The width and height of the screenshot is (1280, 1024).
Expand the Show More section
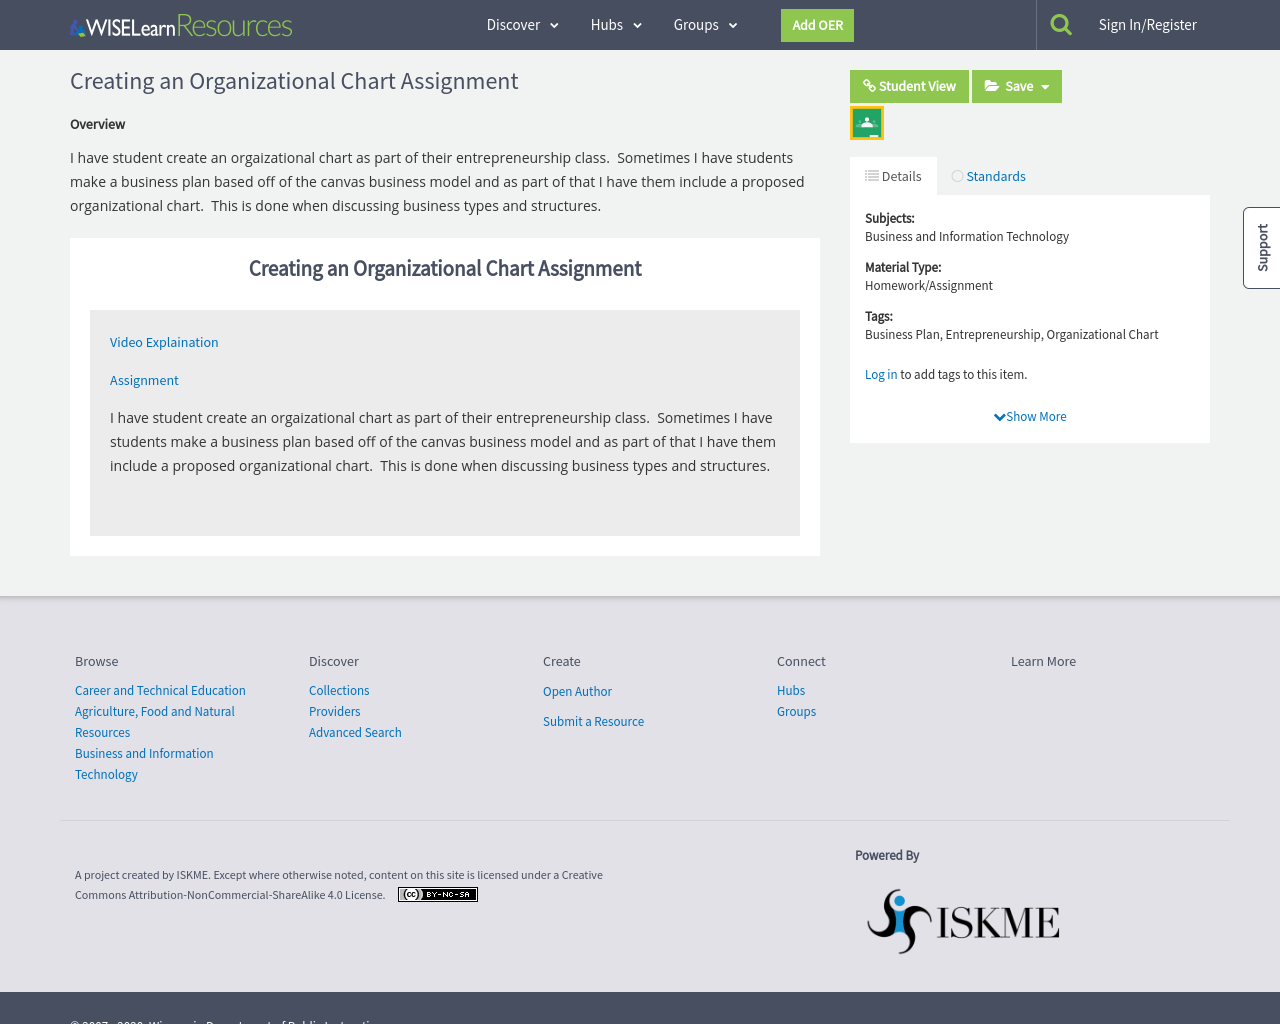pos(1030,416)
